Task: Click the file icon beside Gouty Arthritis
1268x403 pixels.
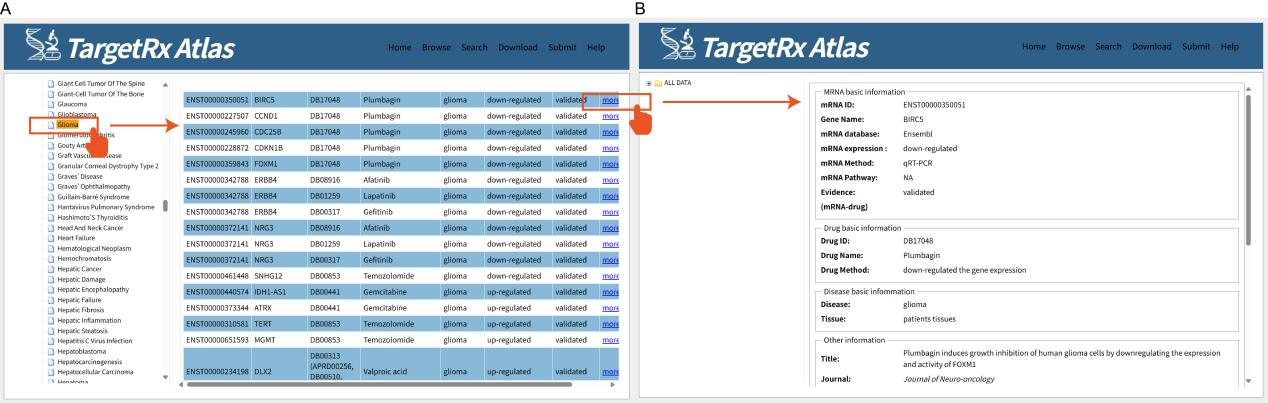Action: 53,145
